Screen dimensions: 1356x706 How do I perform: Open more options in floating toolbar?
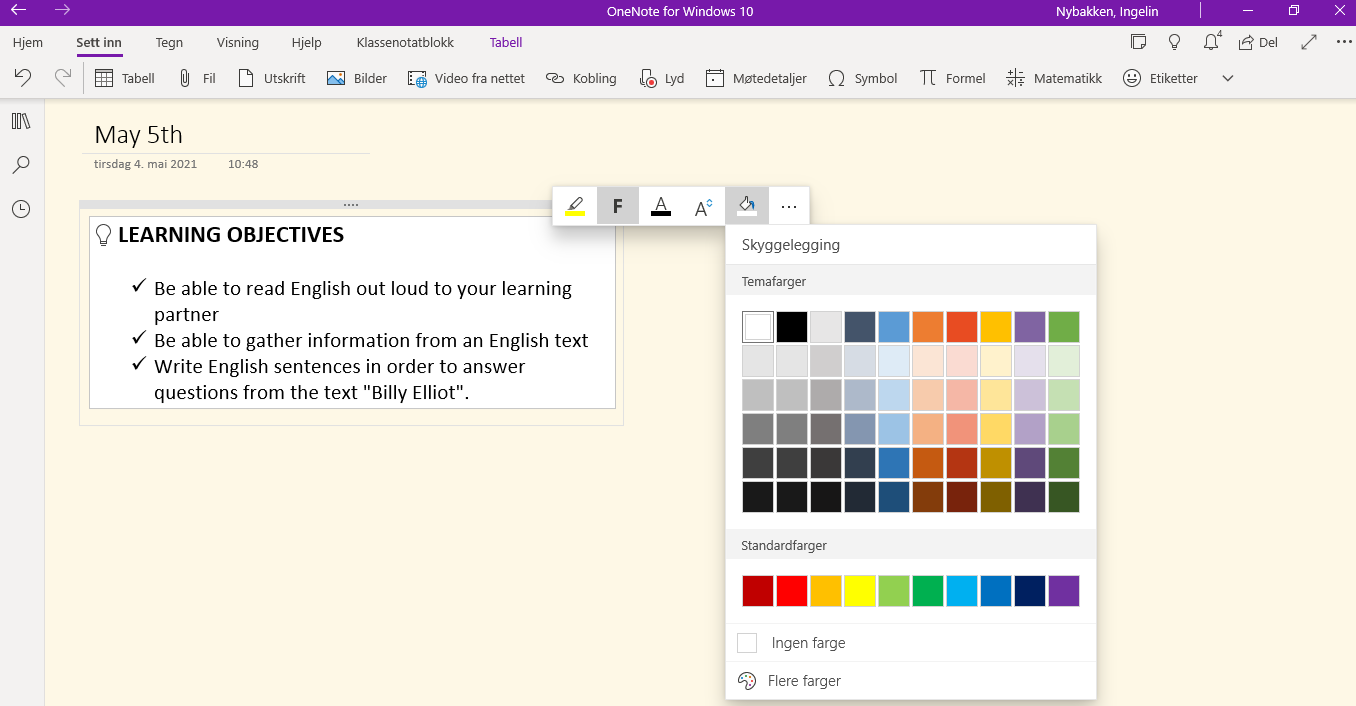(x=789, y=206)
